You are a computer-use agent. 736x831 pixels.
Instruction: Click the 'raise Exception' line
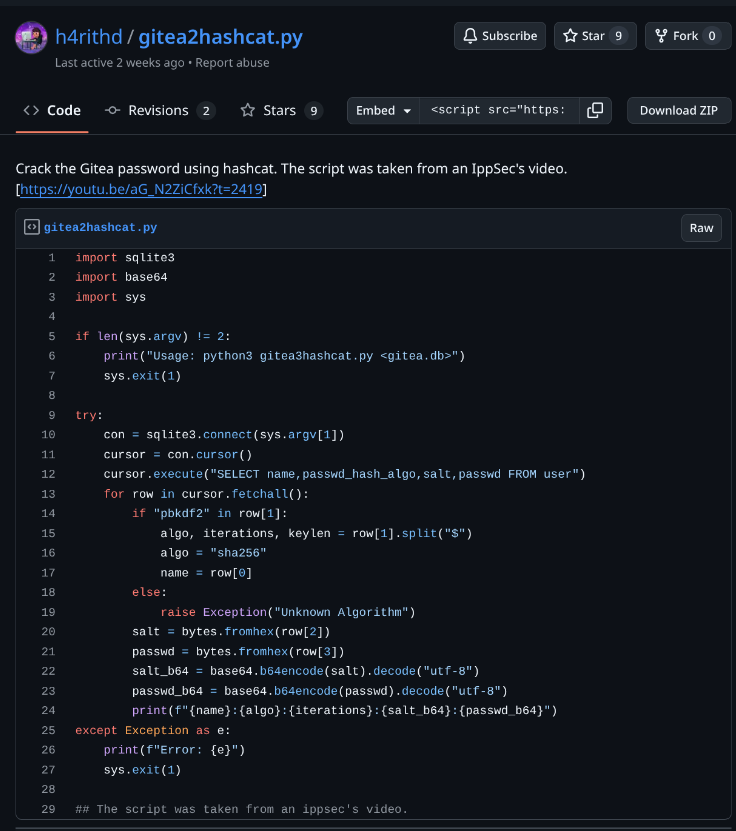tap(288, 612)
